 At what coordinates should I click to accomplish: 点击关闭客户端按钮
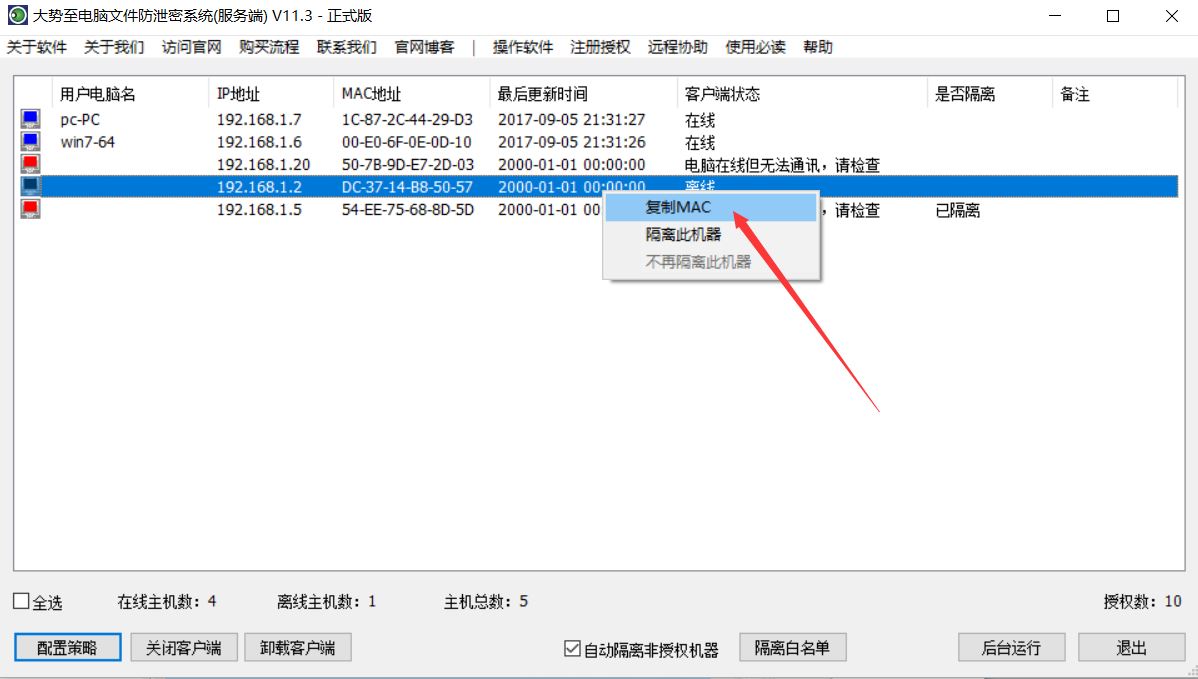(x=184, y=647)
